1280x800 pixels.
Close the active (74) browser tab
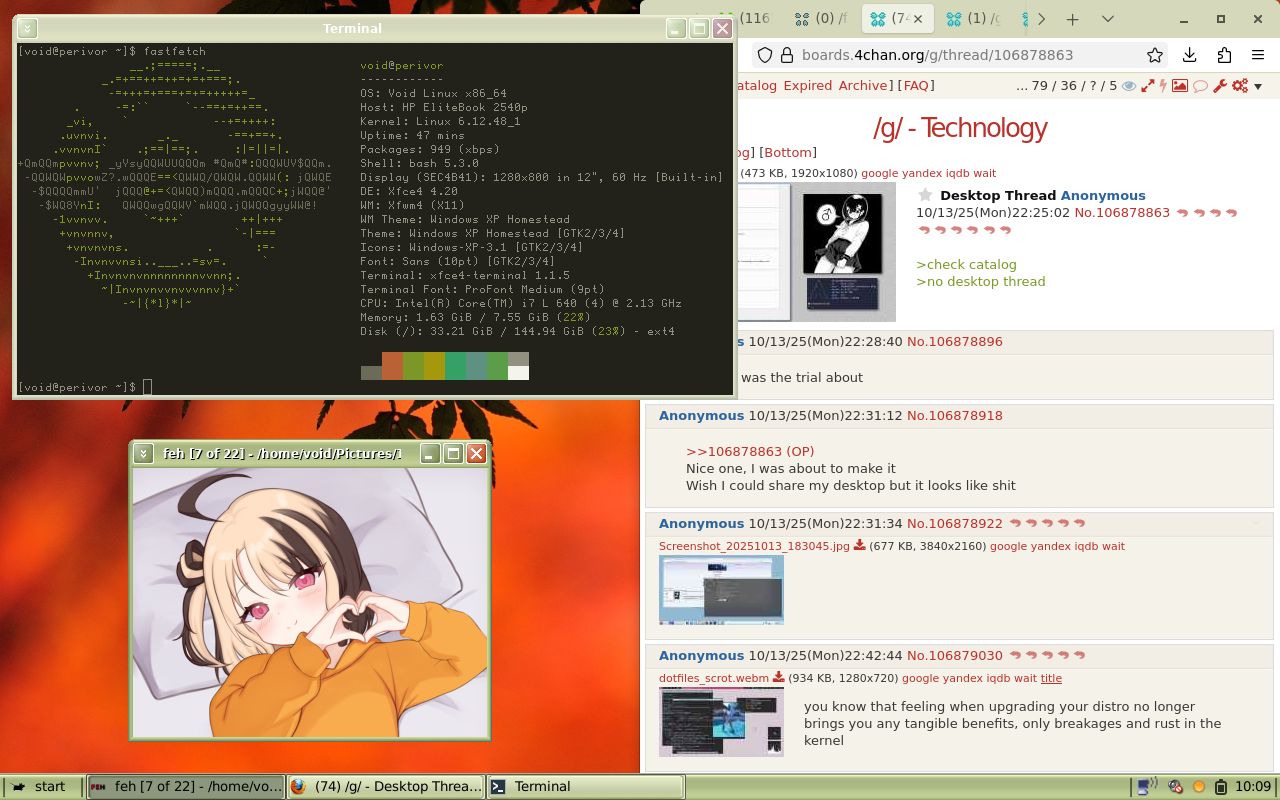point(917,19)
